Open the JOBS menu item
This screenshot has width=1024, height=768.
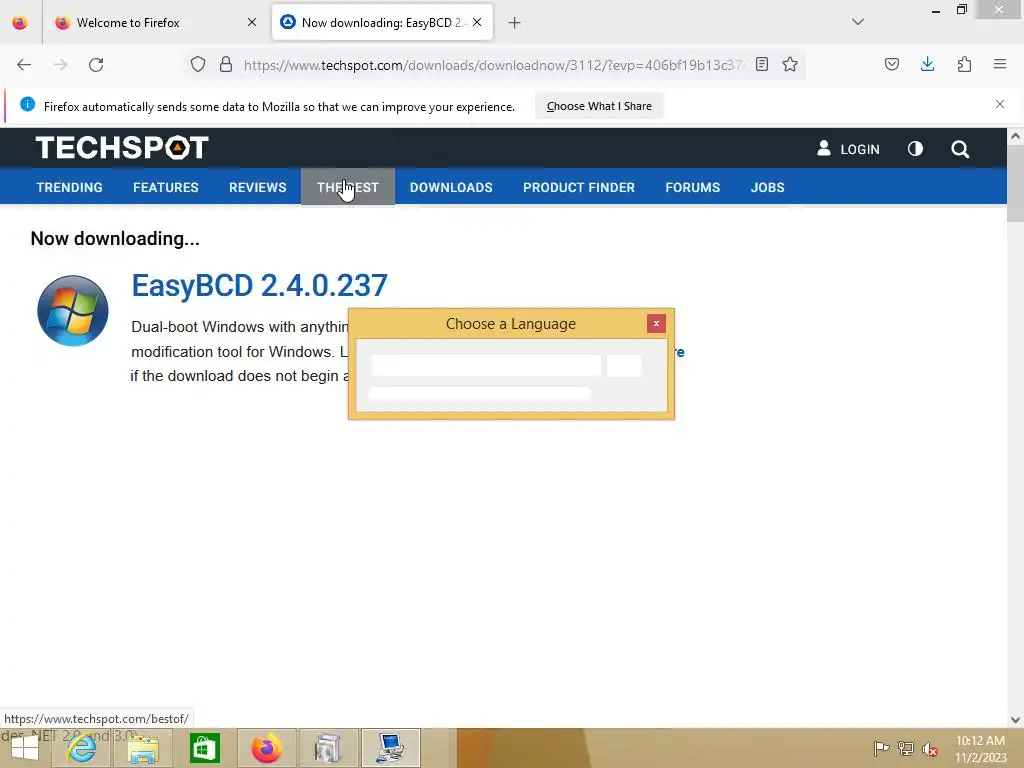click(767, 187)
